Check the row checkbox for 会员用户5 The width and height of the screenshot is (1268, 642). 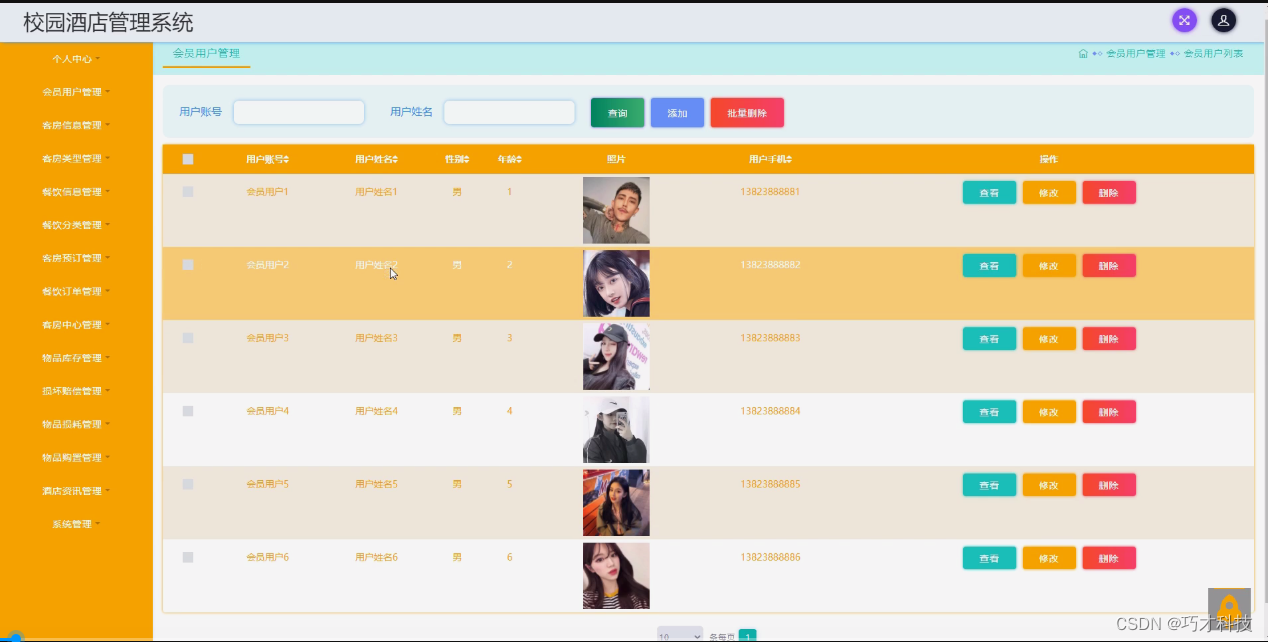pyautogui.click(x=188, y=484)
